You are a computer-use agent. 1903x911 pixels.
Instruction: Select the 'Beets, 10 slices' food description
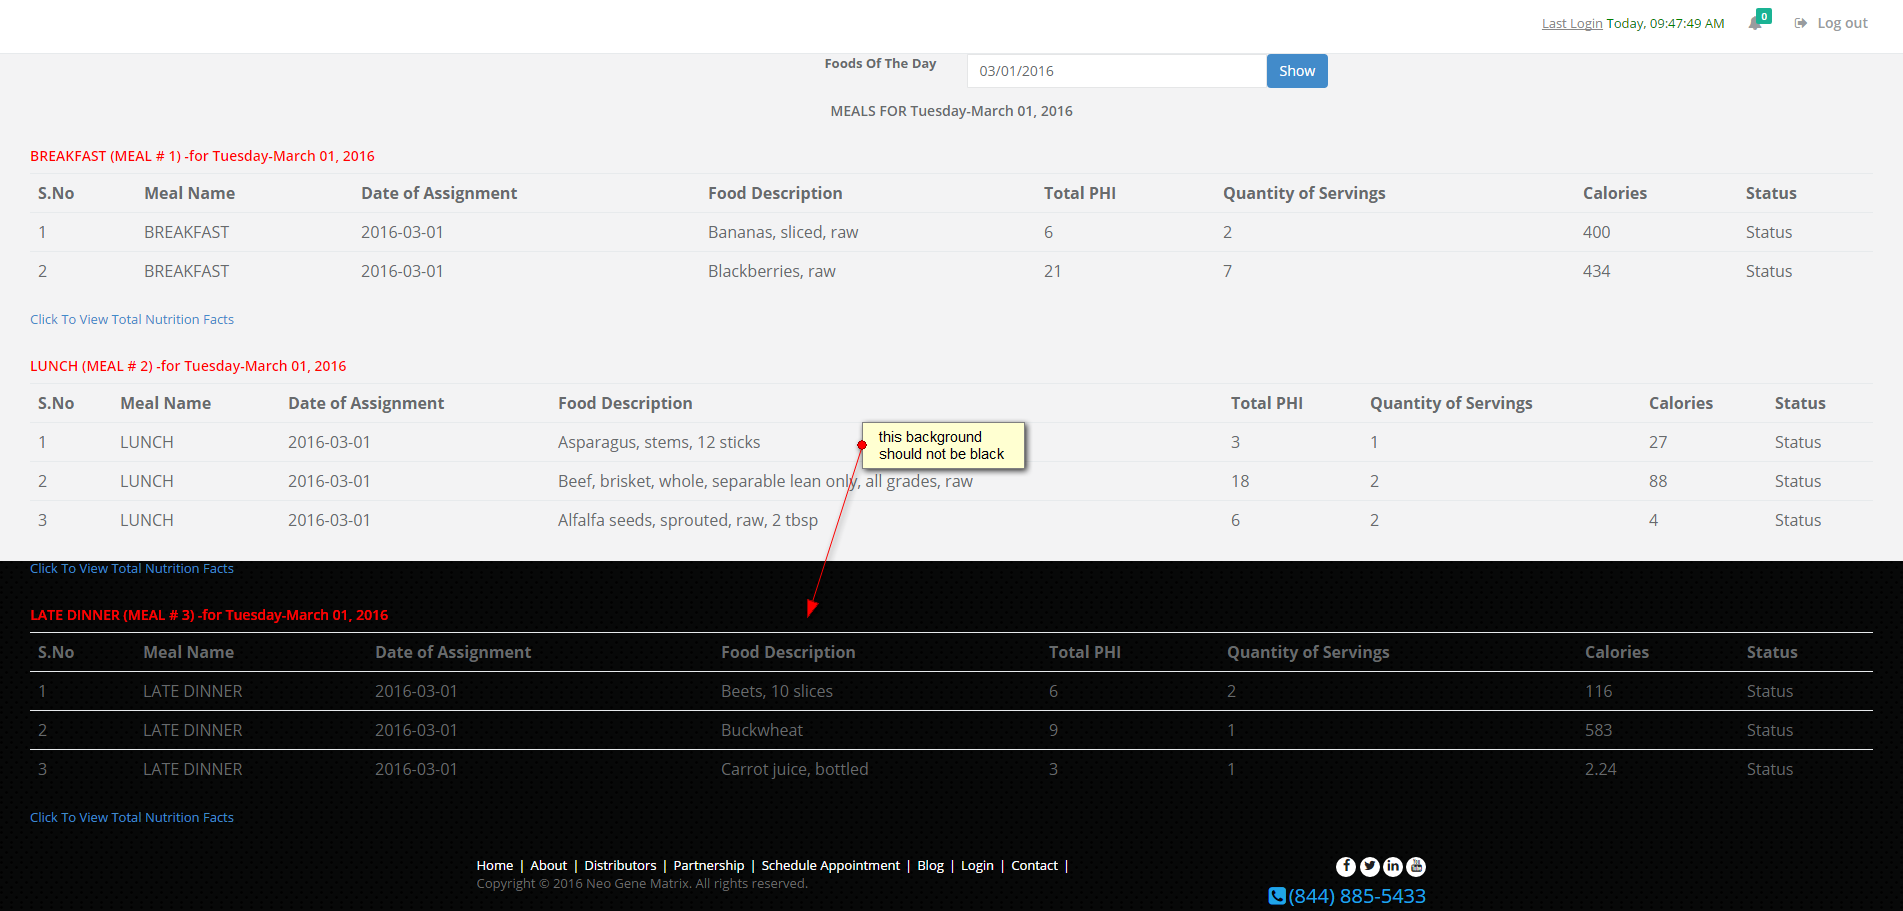[777, 691]
